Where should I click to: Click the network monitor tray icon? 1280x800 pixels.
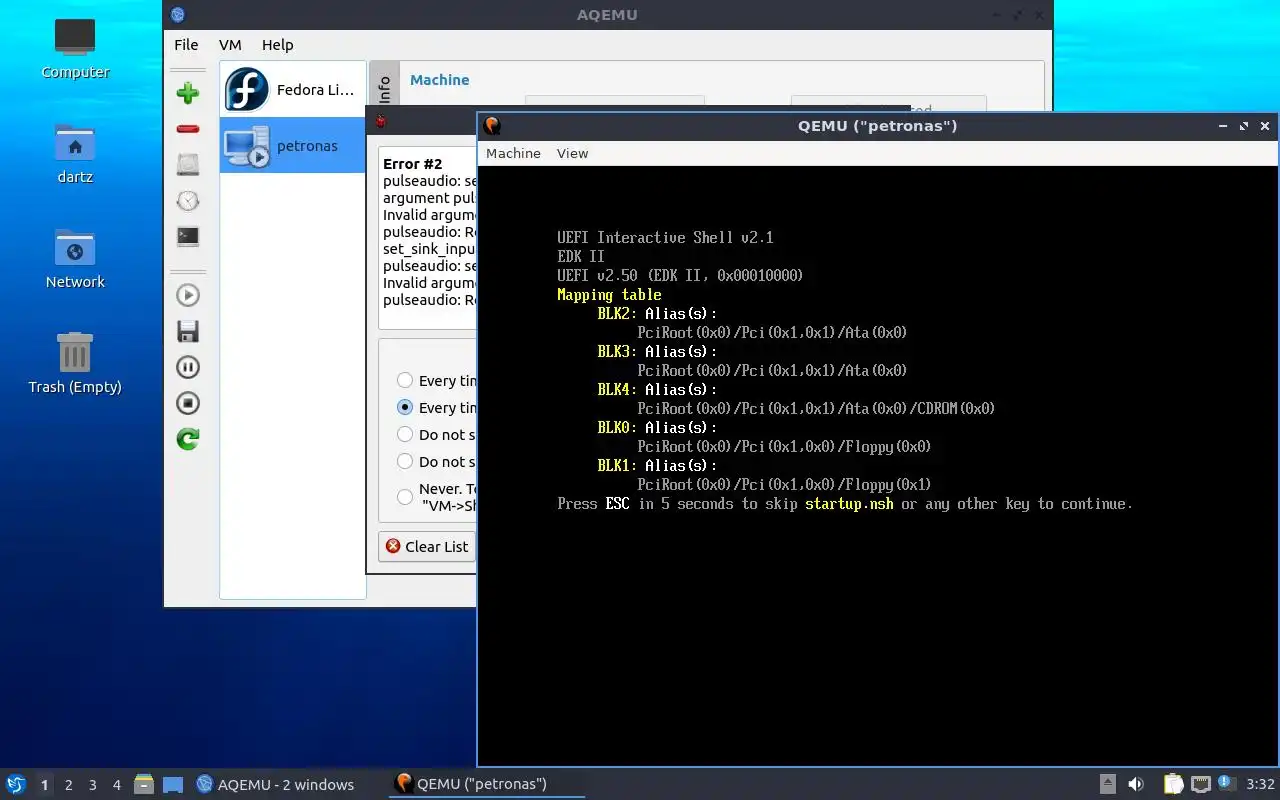coord(1201,784)
